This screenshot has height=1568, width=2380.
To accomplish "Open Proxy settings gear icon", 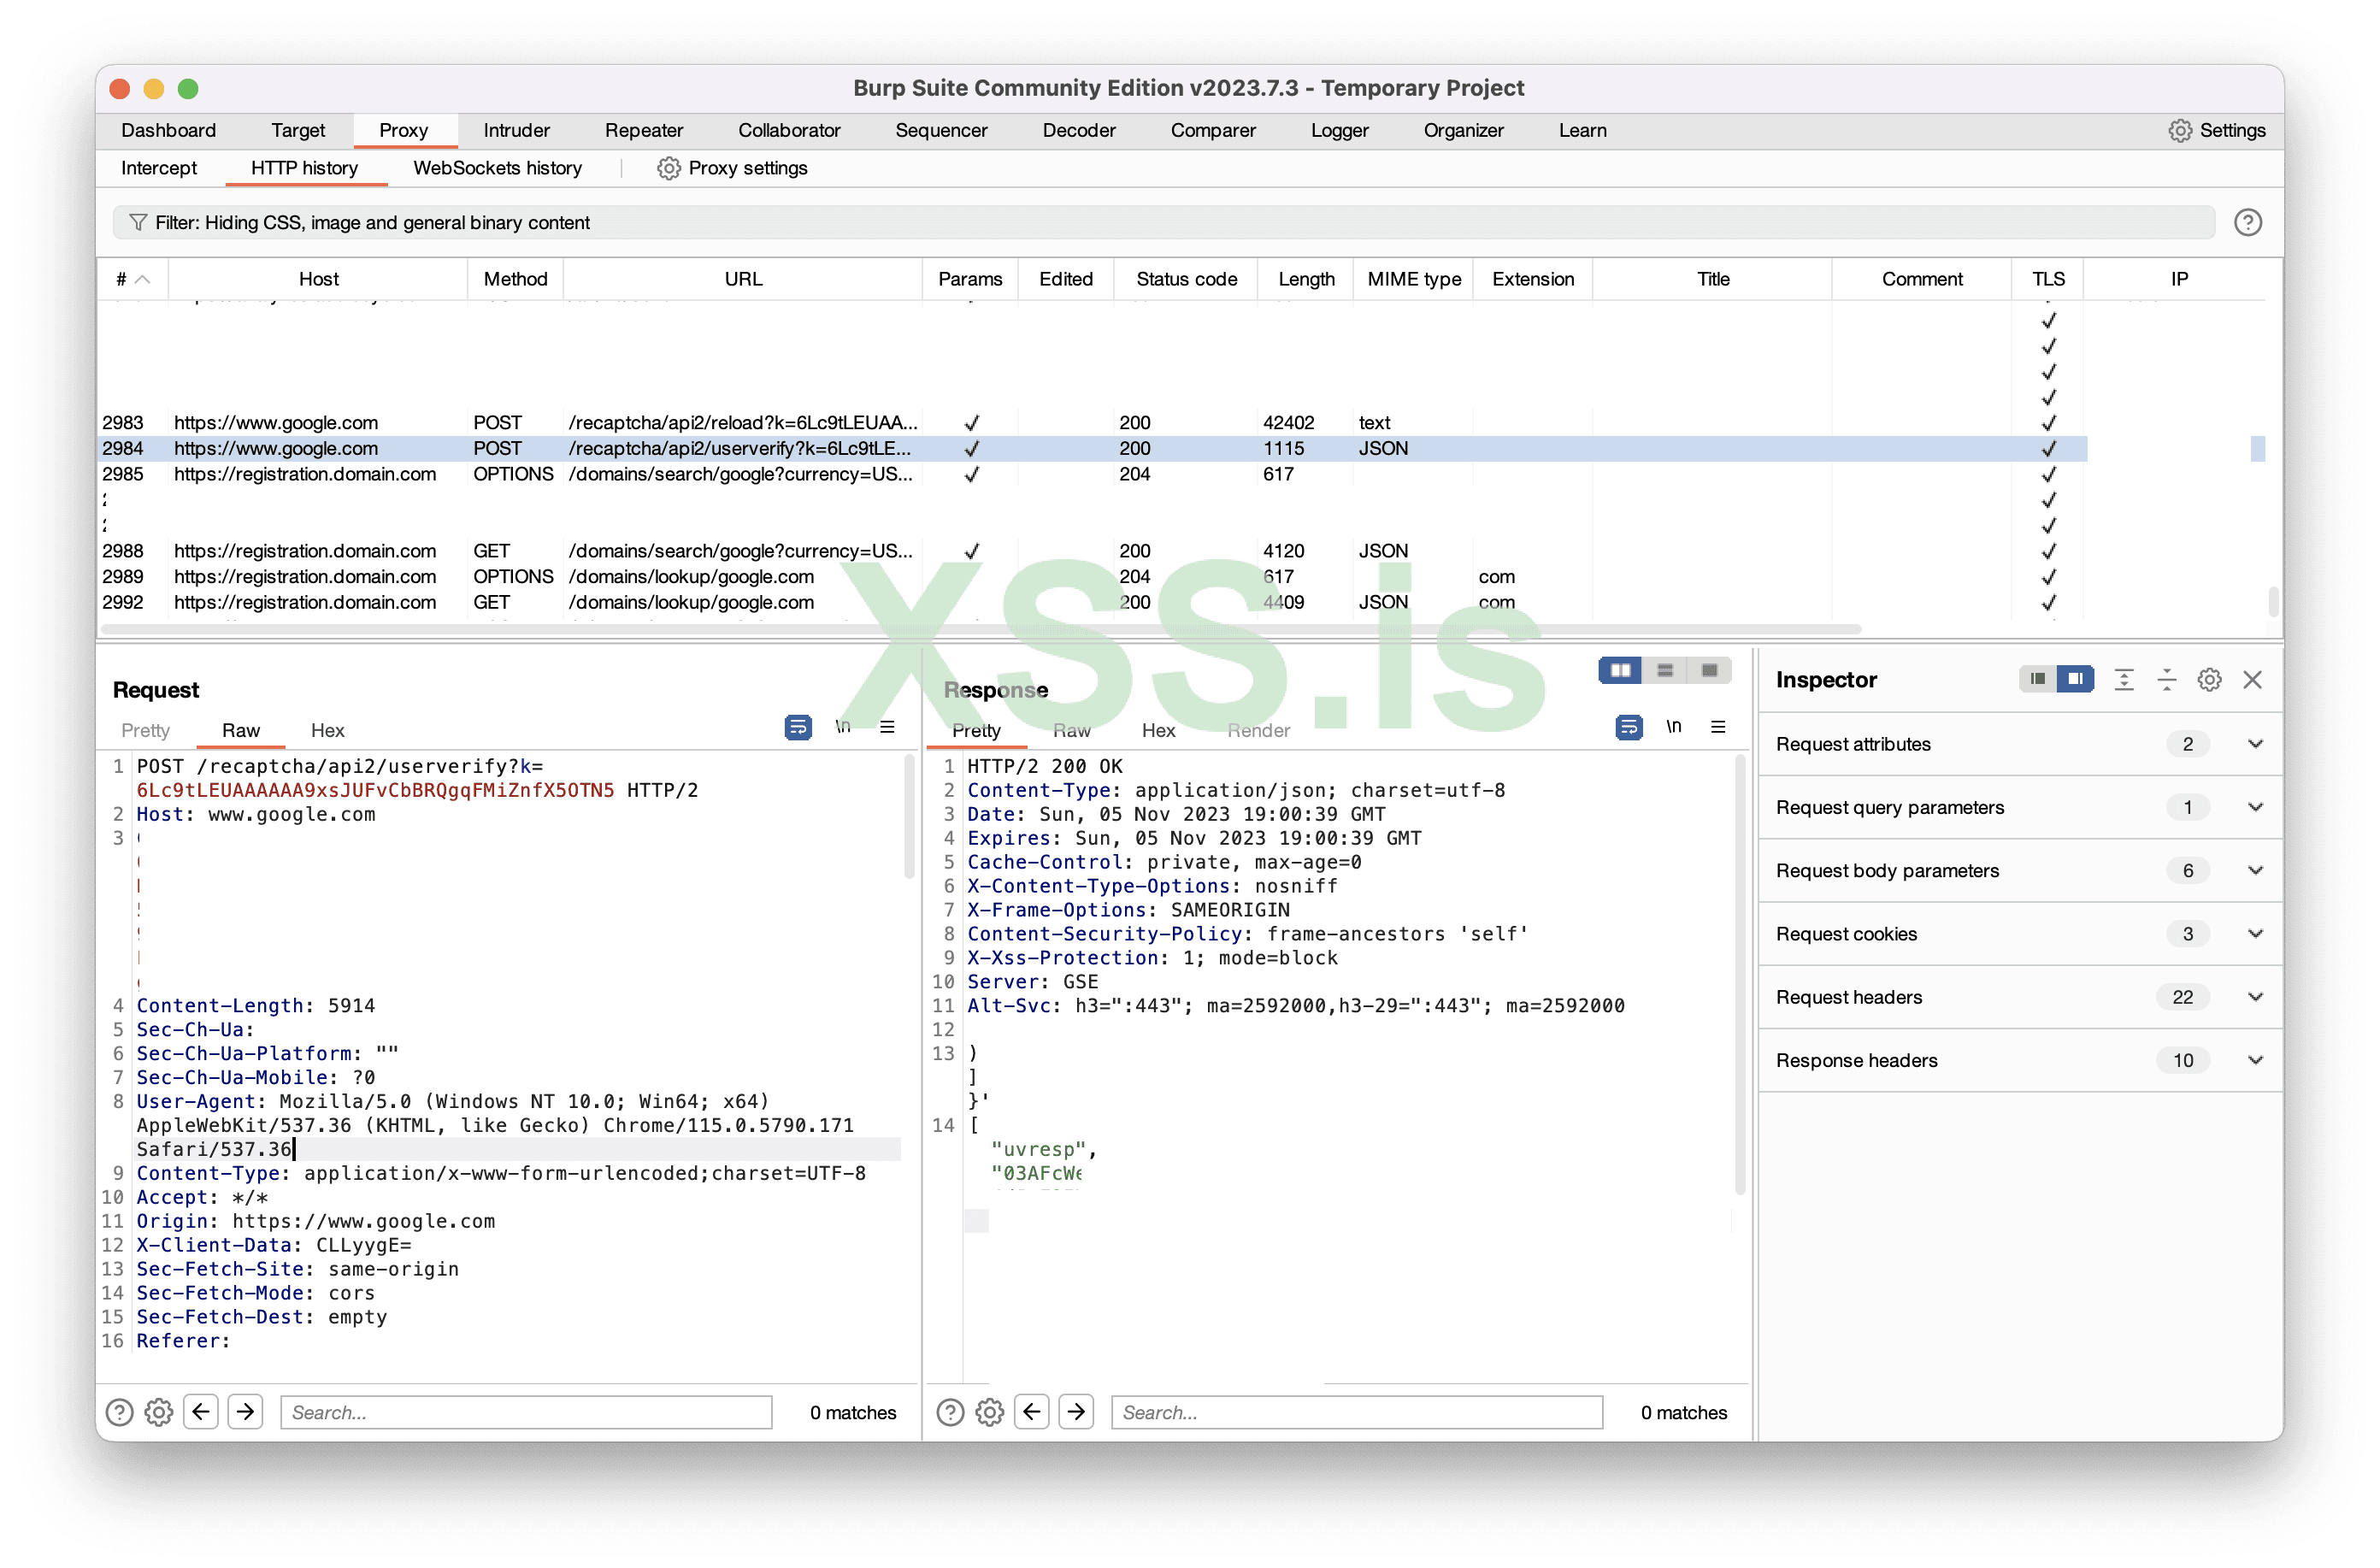I will (668, 168).
